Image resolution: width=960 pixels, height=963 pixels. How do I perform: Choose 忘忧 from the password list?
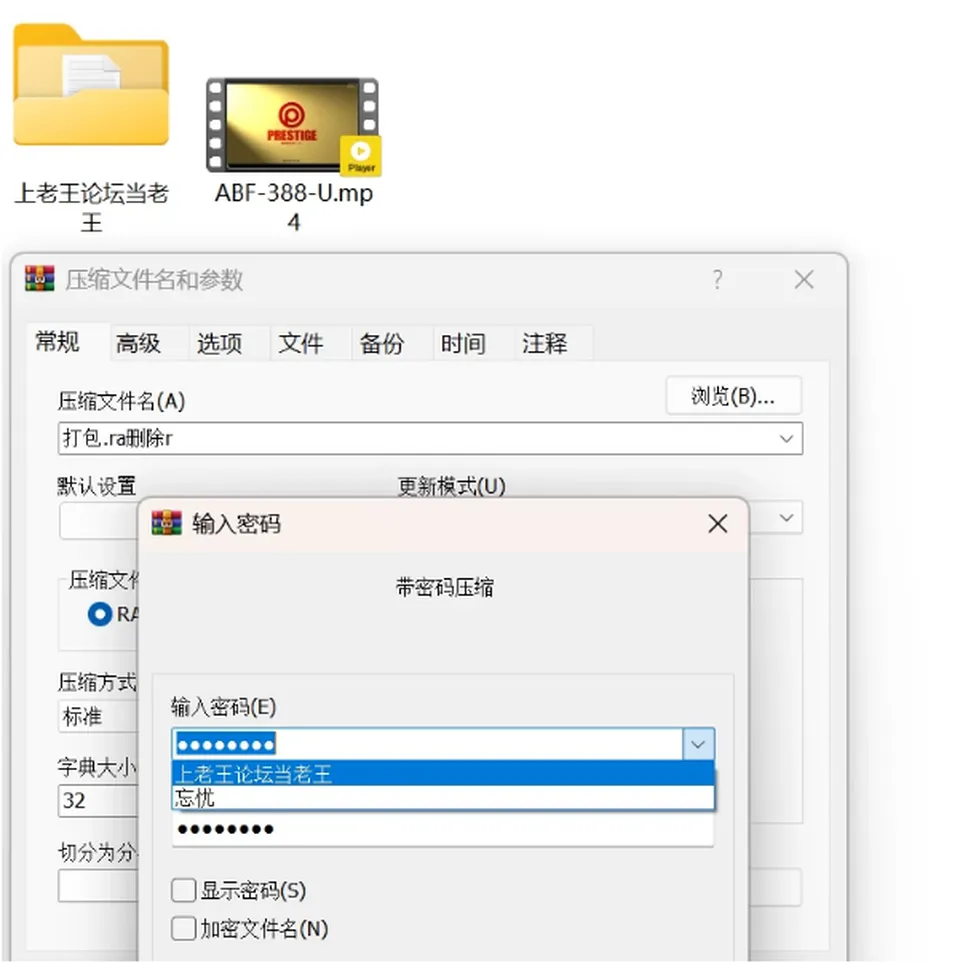(x=443, y=798)
